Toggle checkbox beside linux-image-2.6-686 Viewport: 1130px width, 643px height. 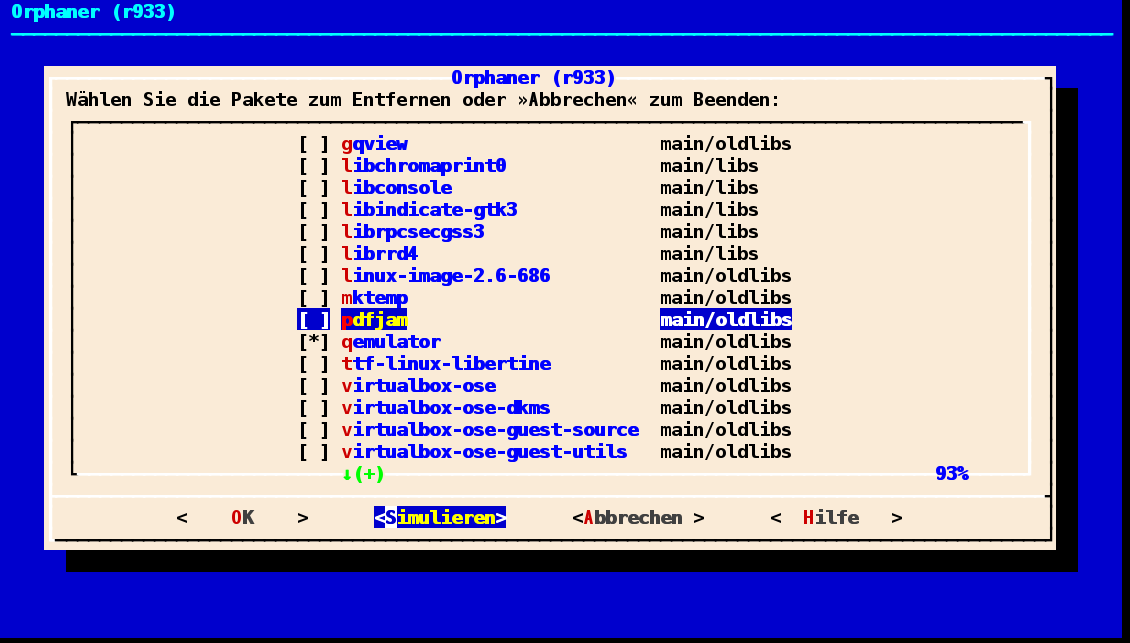click(x=313, y=276)
